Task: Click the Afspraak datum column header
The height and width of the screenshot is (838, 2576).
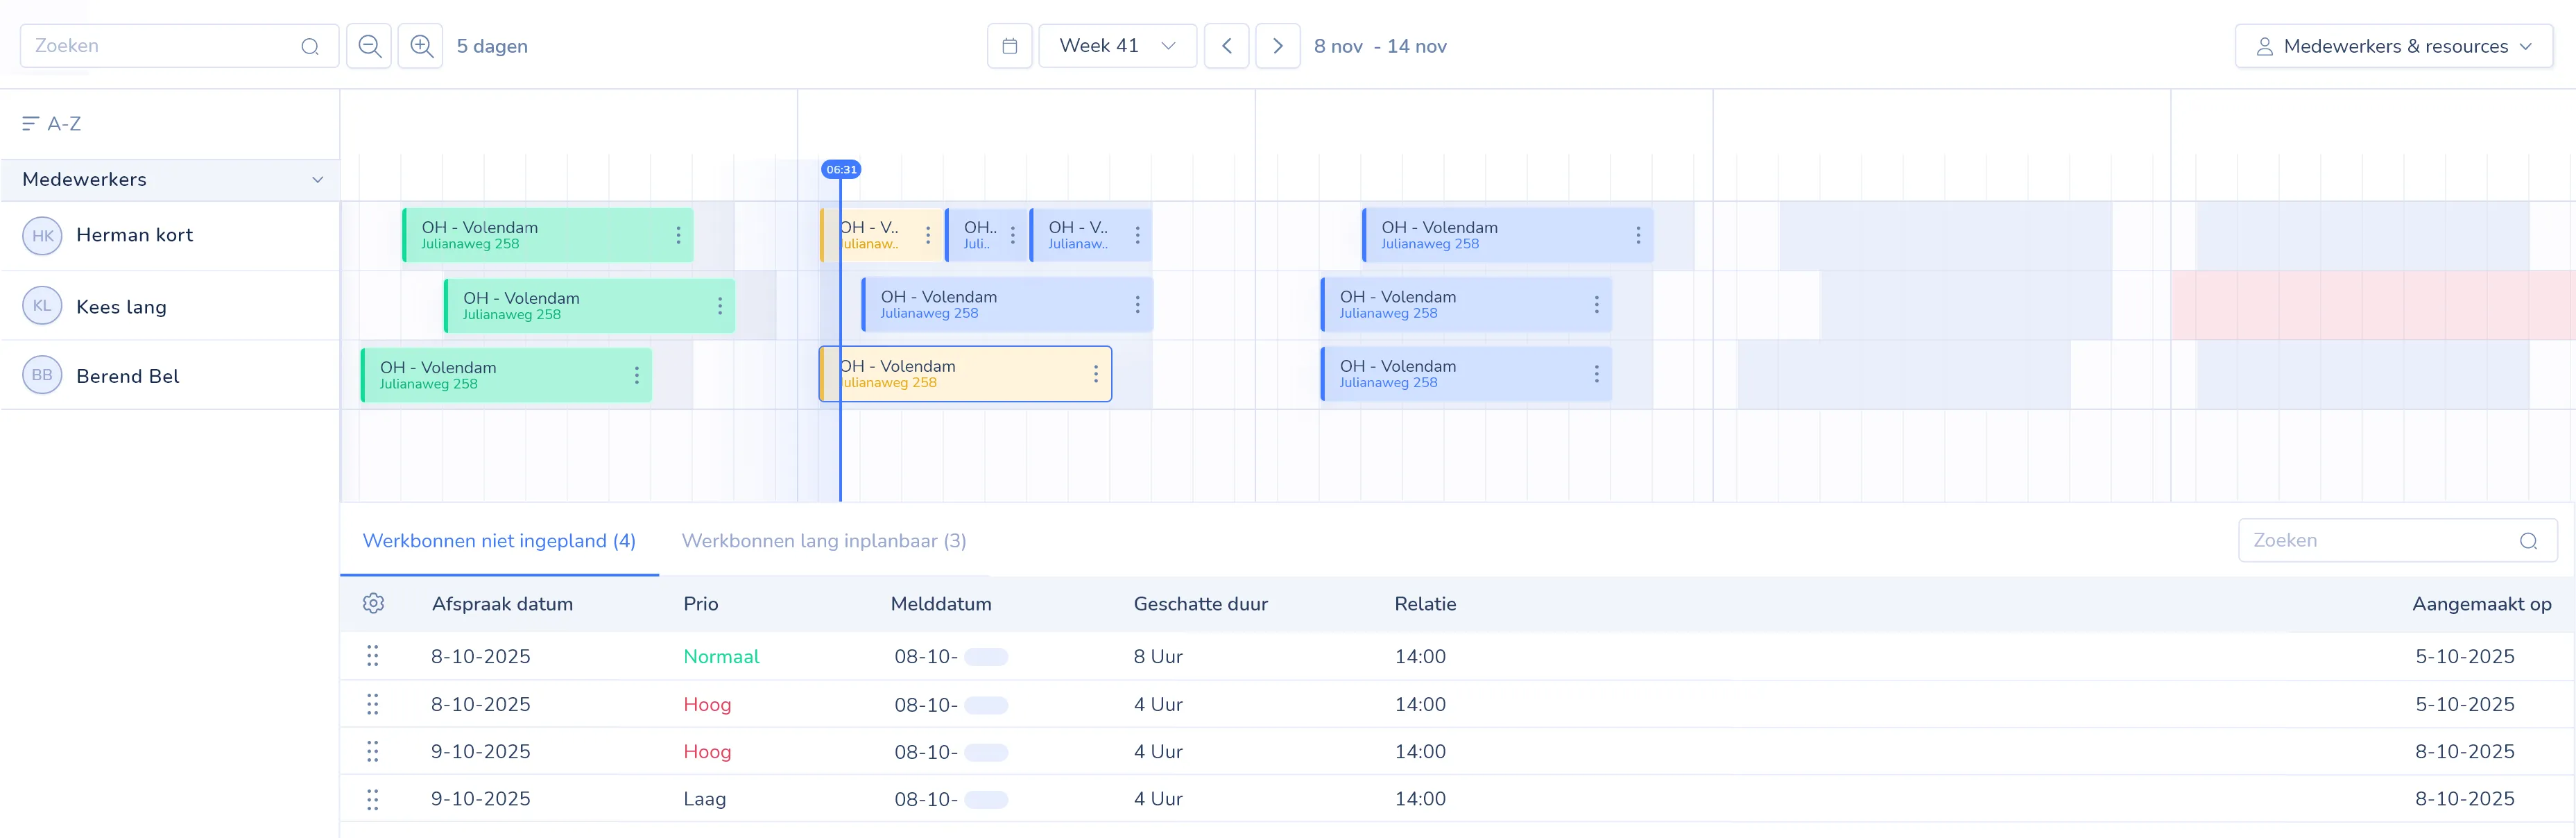Action: (502, 604)
